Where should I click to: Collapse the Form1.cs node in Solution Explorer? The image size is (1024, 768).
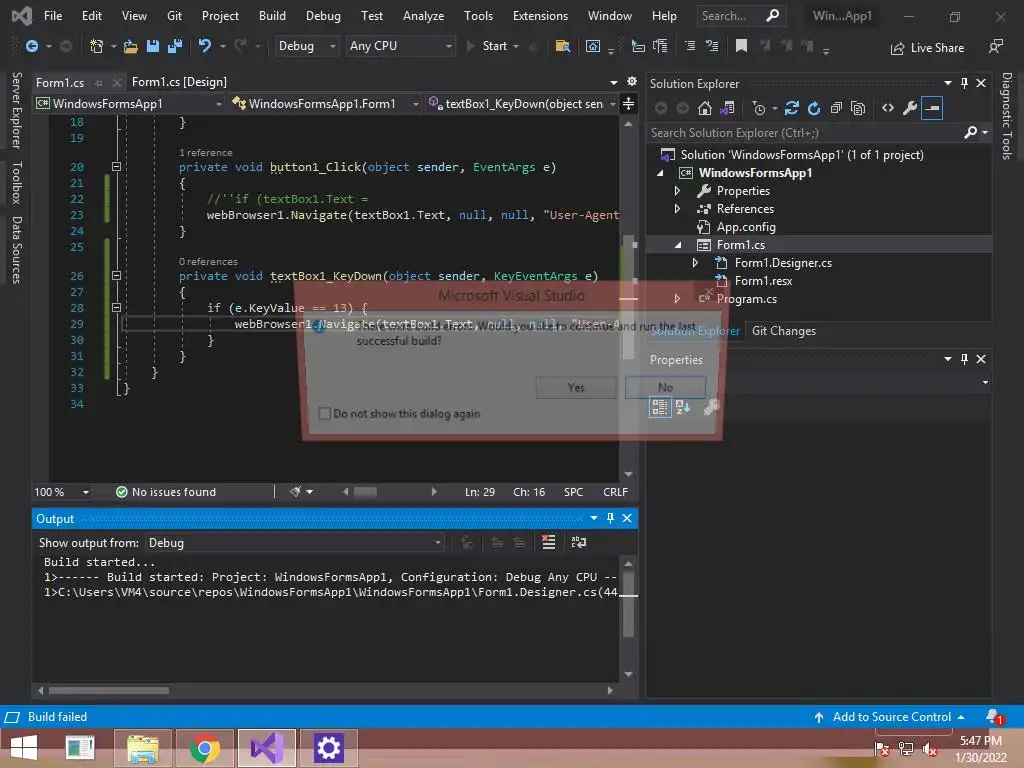pyautogui.click(x=678, y=245)
